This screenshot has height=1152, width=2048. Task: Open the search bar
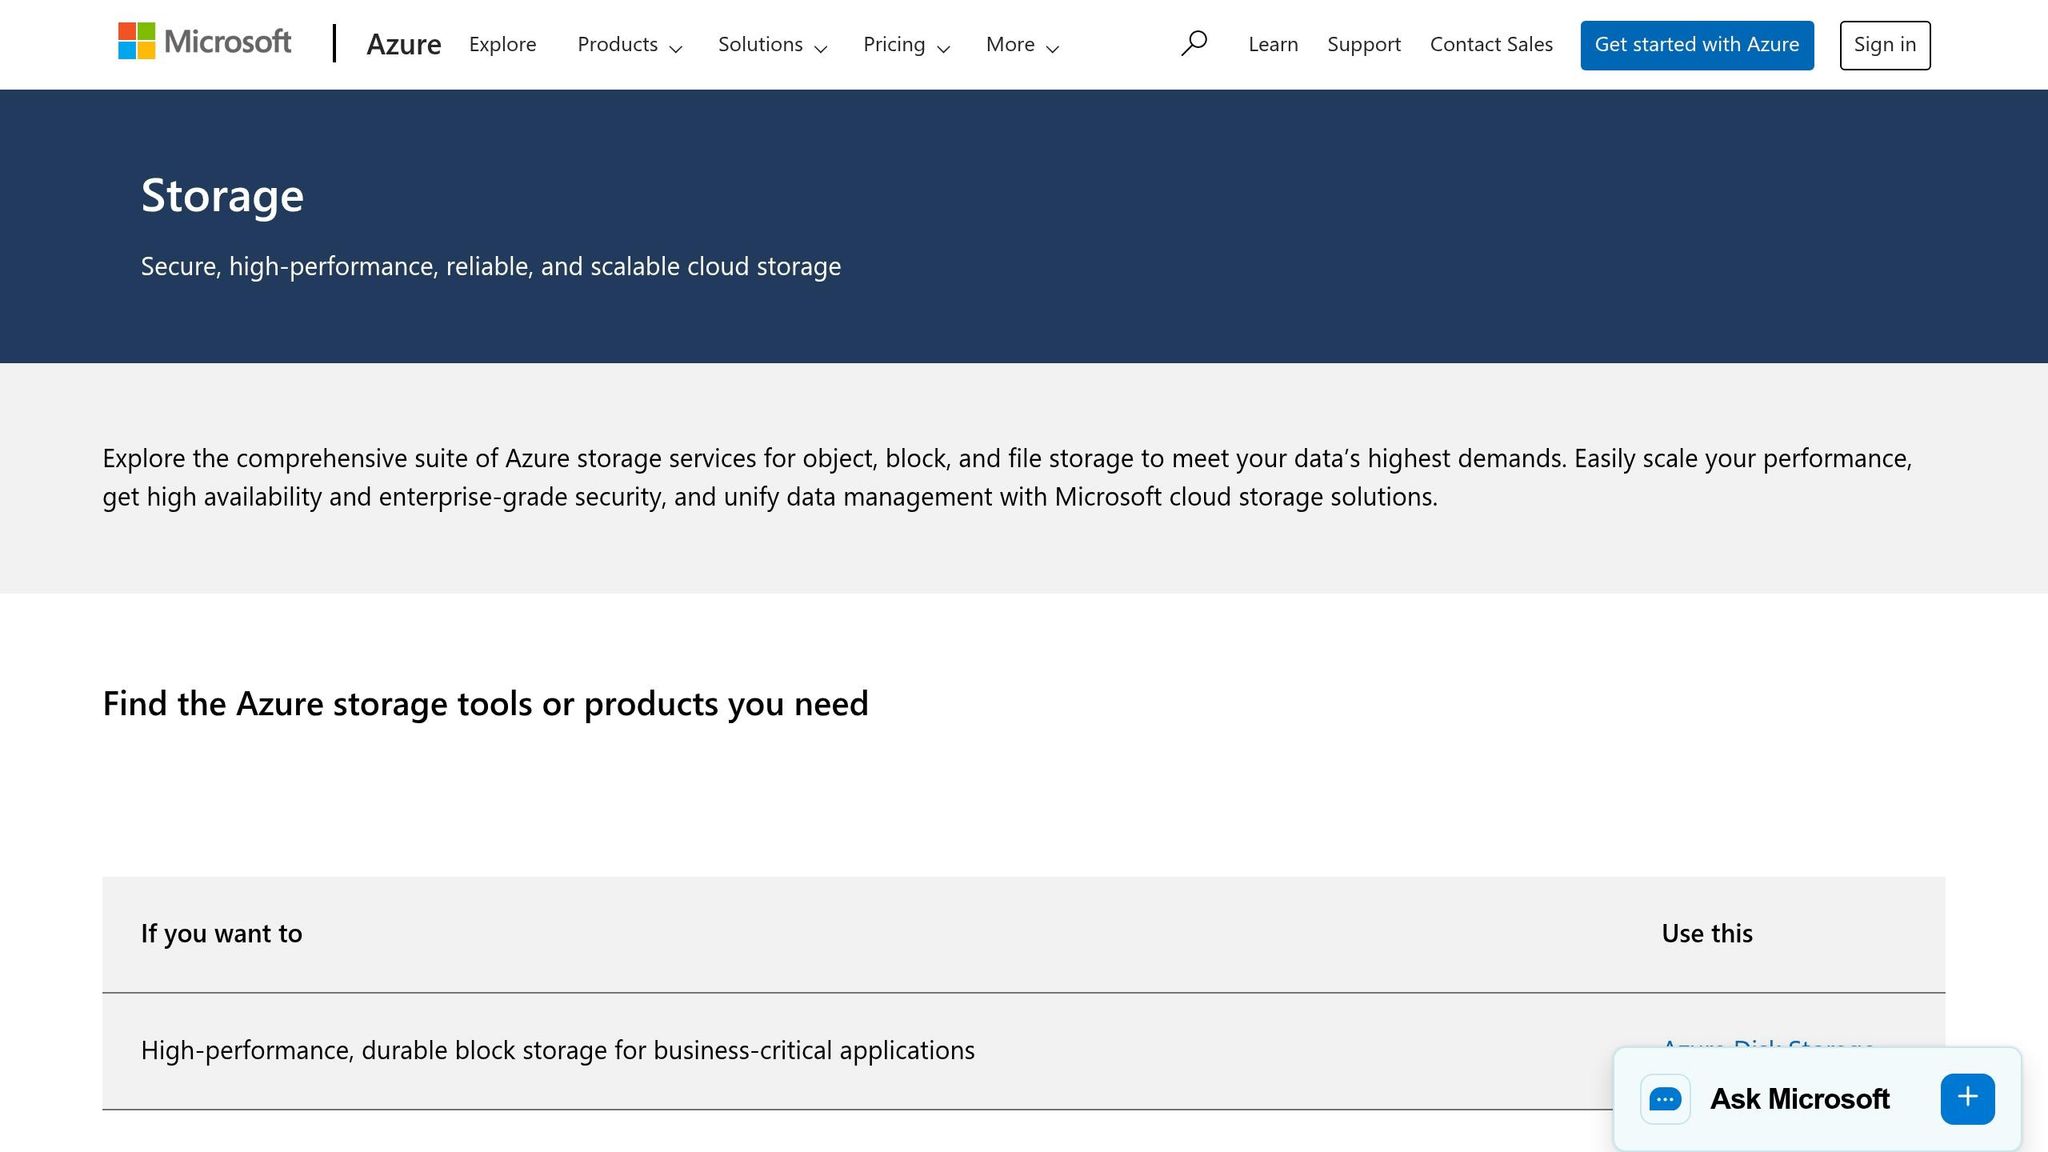(x=1194, y=43)
